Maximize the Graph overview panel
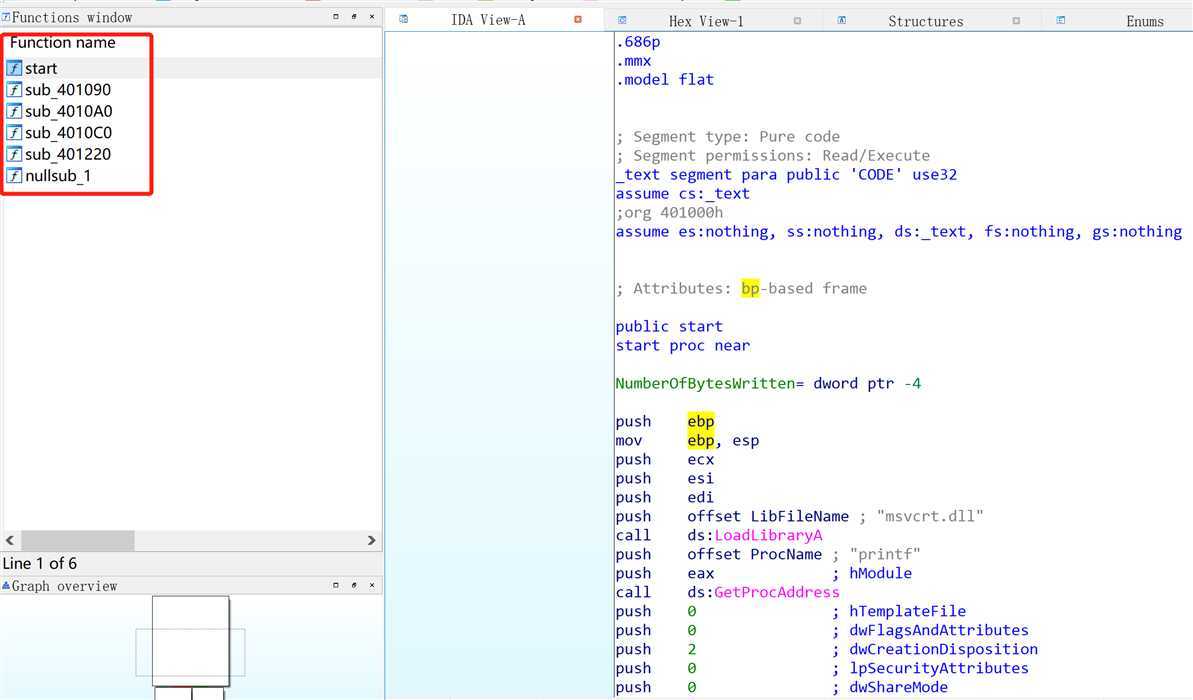 (336, 585)
